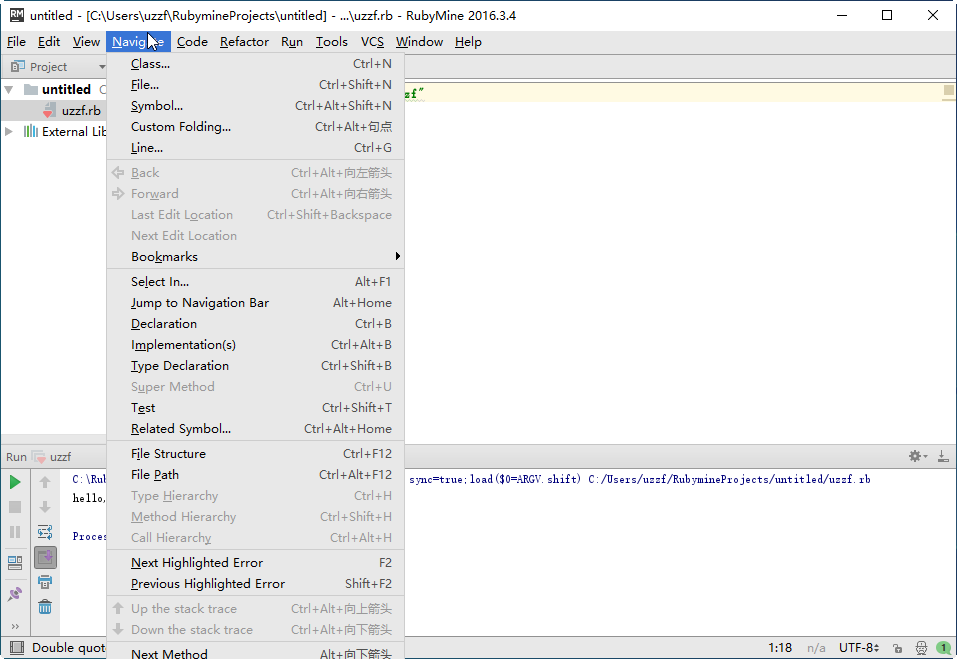Image resolution: width=957 pixels, height=659 pixels.
Task: Click the Up stack trace arrow in Run panel
Action: coord(45,482)
